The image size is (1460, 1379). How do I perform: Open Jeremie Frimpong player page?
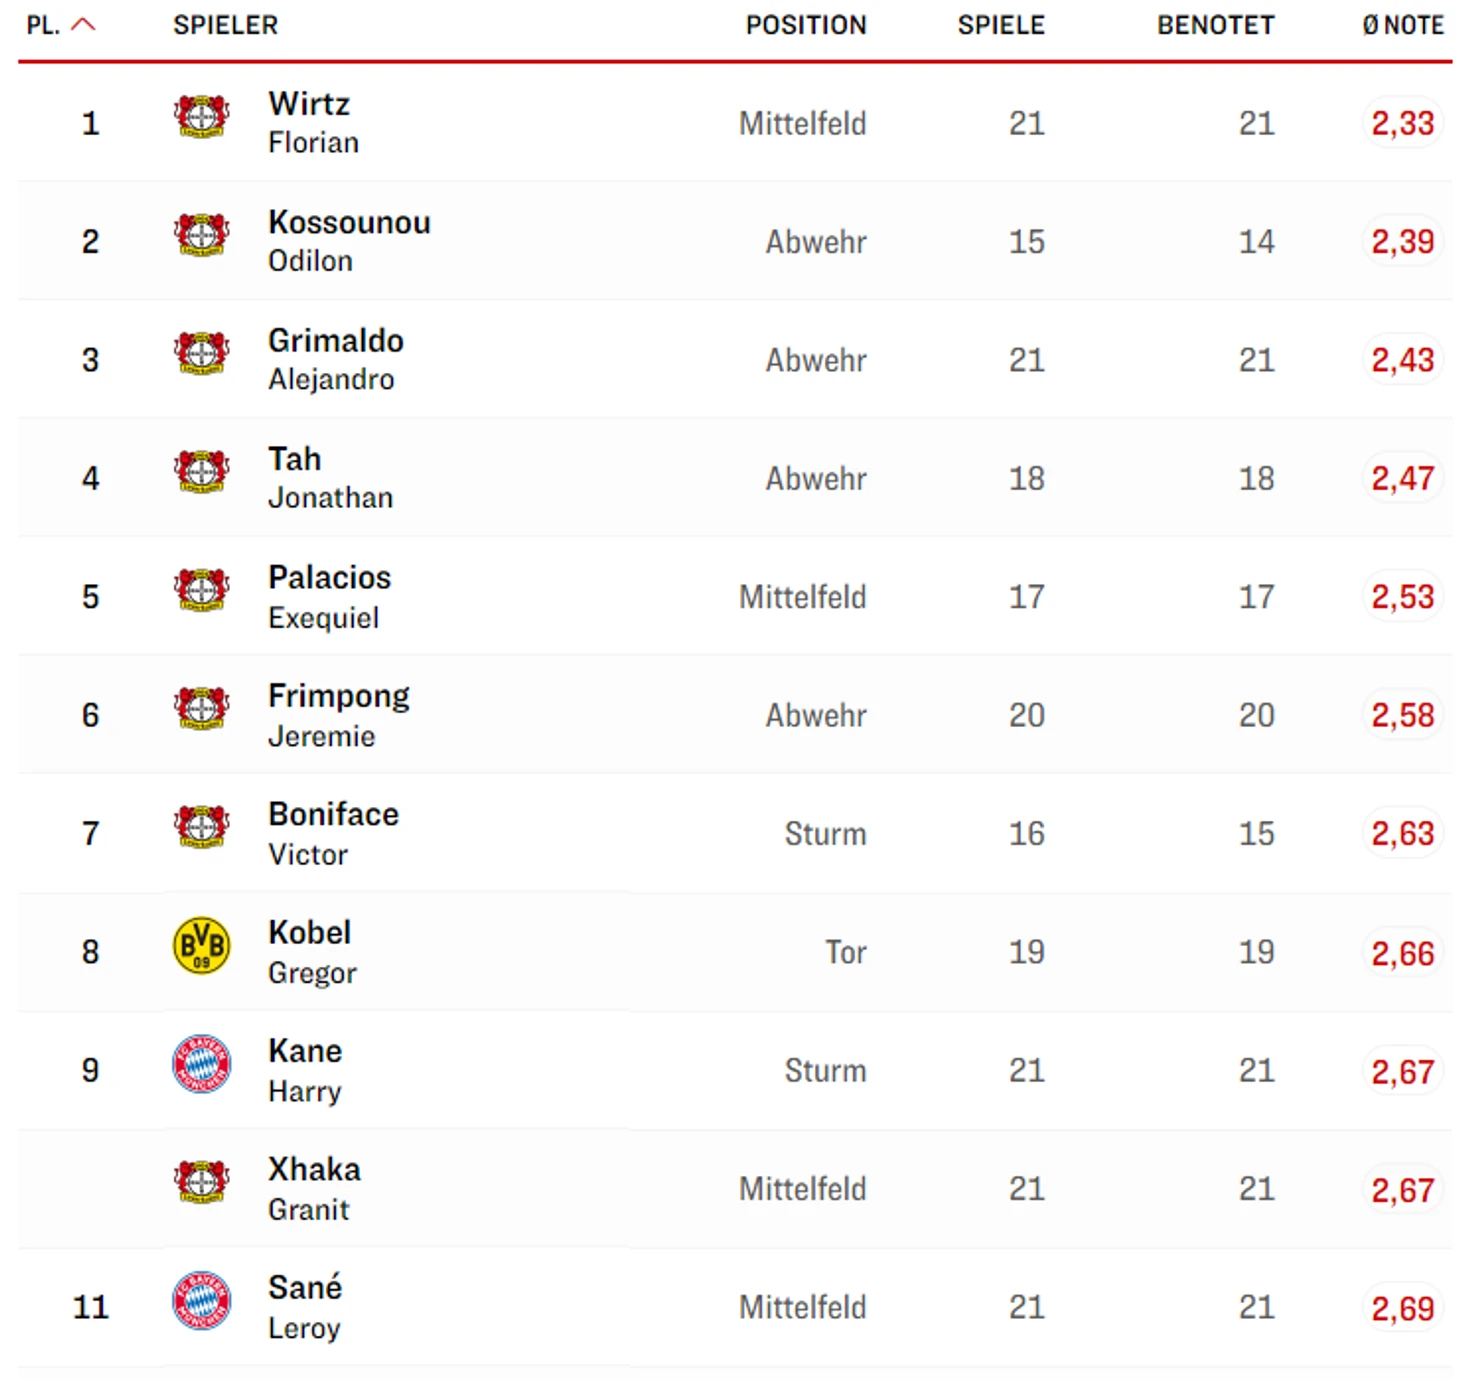tap(339, 715)
